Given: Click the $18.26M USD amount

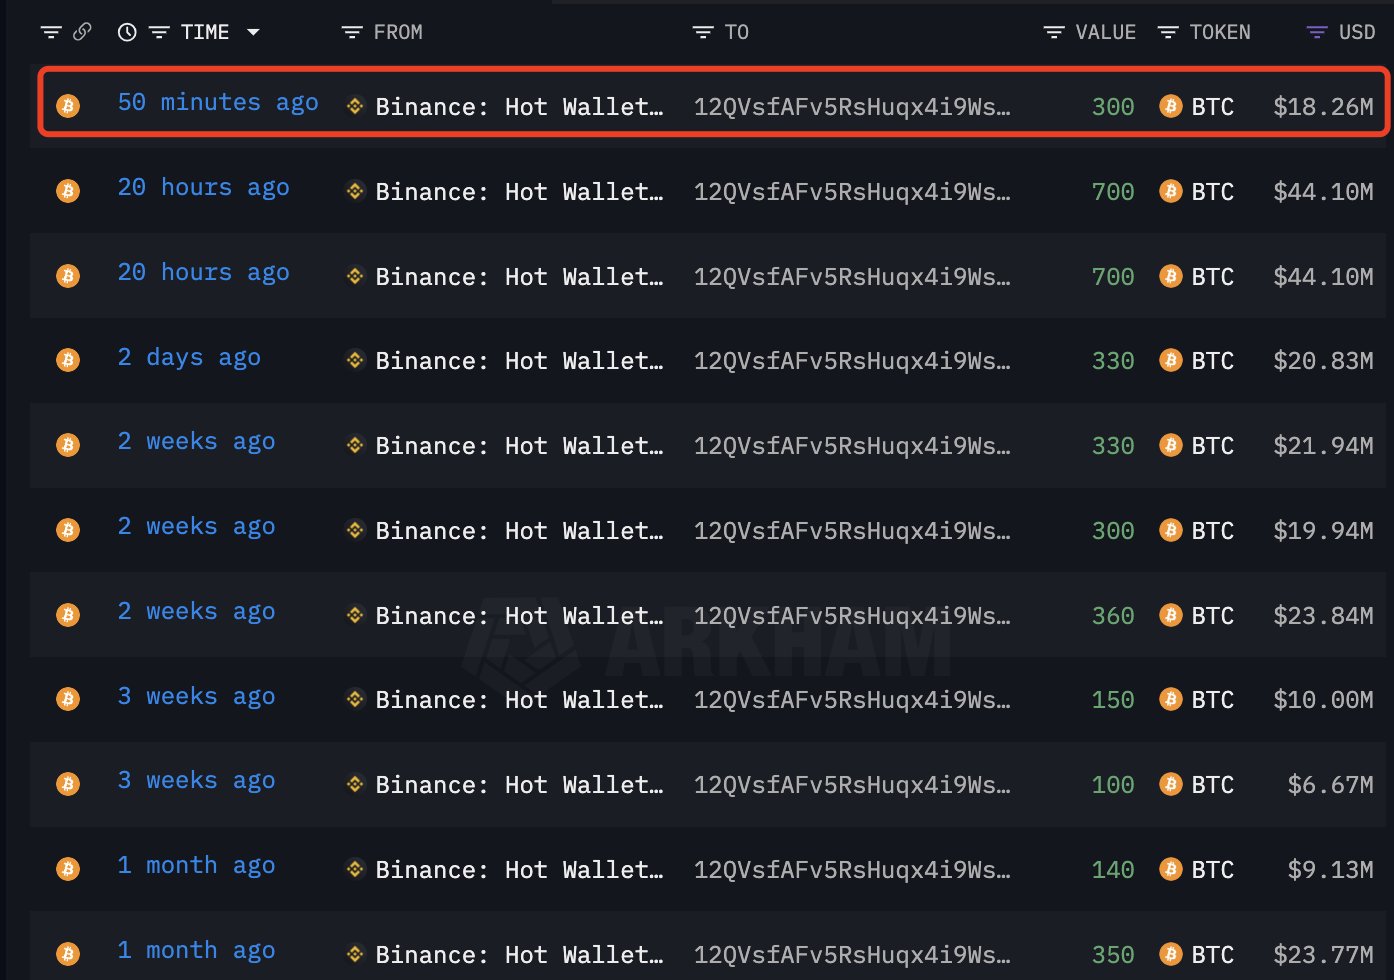Looking at the screenshot, I should 1323,106.
